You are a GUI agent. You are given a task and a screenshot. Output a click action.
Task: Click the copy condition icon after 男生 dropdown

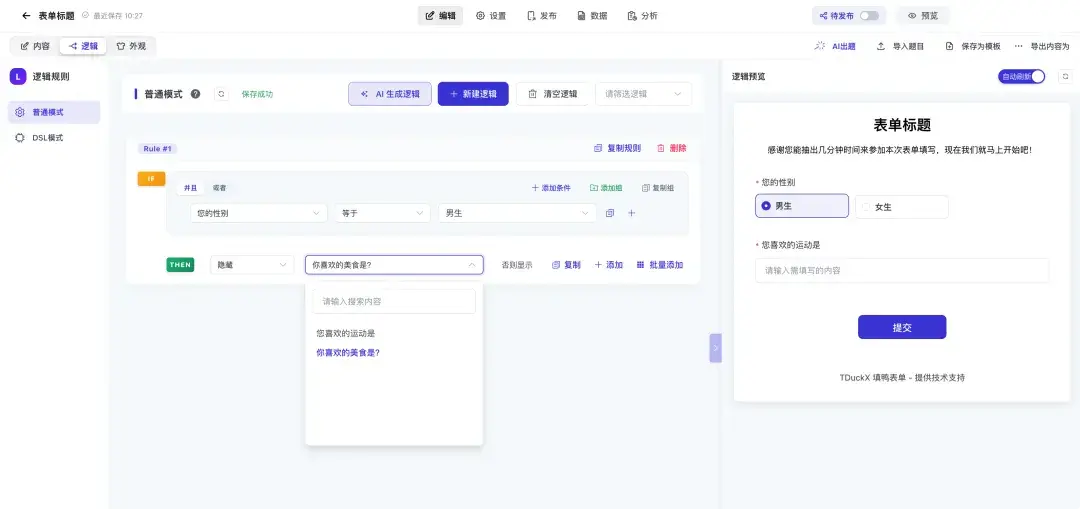click(610, 214)
